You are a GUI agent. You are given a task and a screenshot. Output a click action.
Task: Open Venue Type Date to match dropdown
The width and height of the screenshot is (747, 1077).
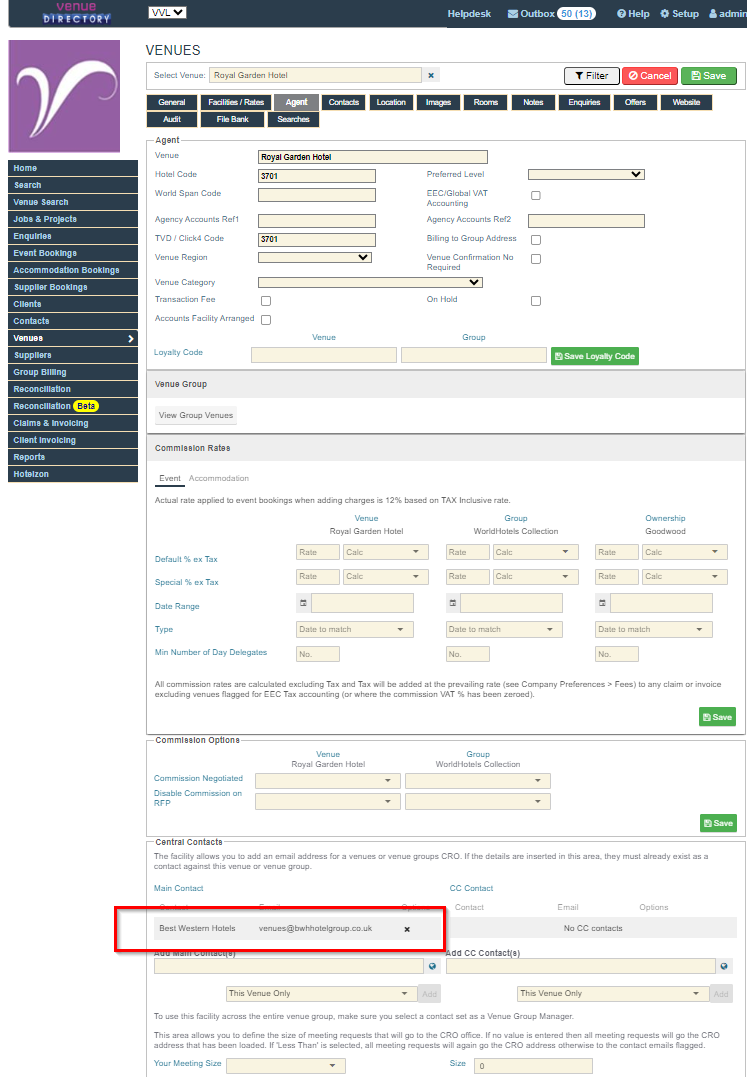[x=354, y=629]
